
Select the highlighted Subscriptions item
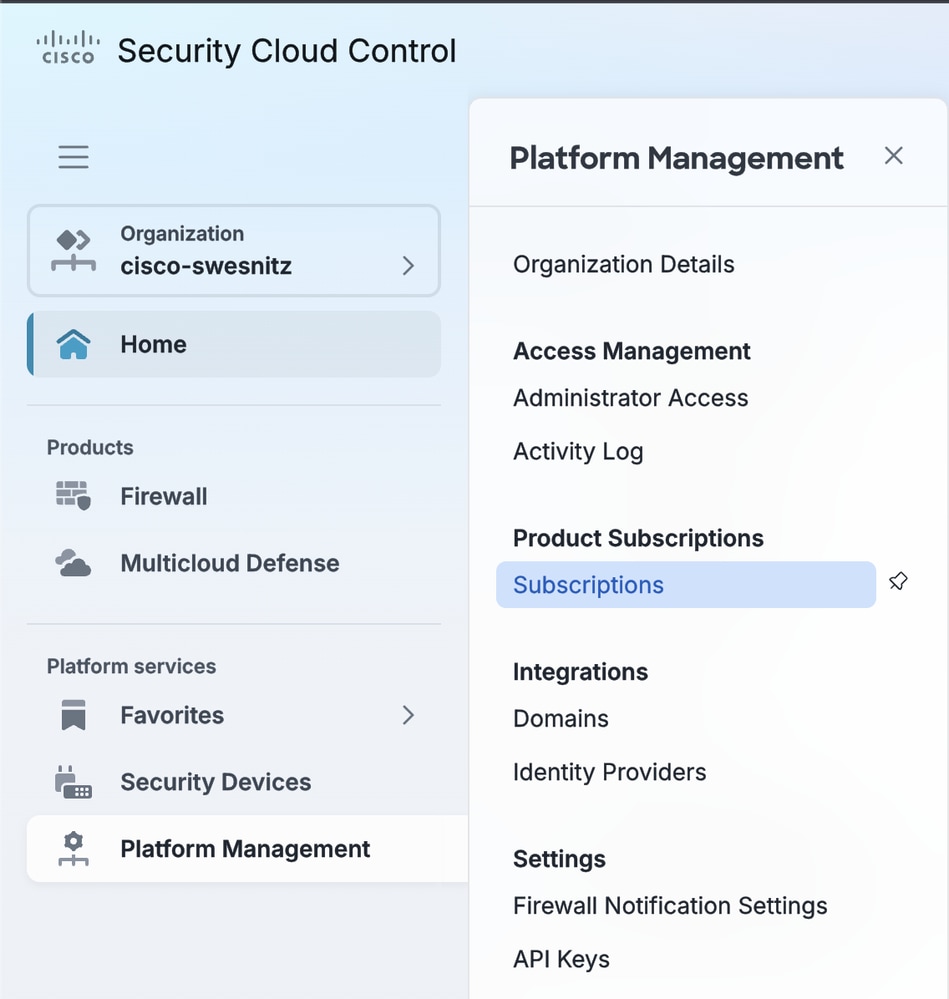686,585
